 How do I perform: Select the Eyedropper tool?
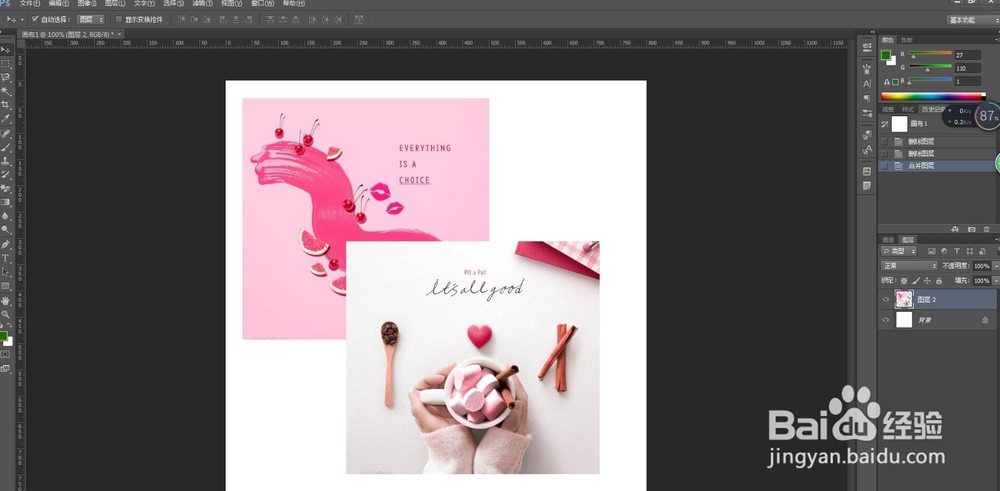click(x=5, y=119)
